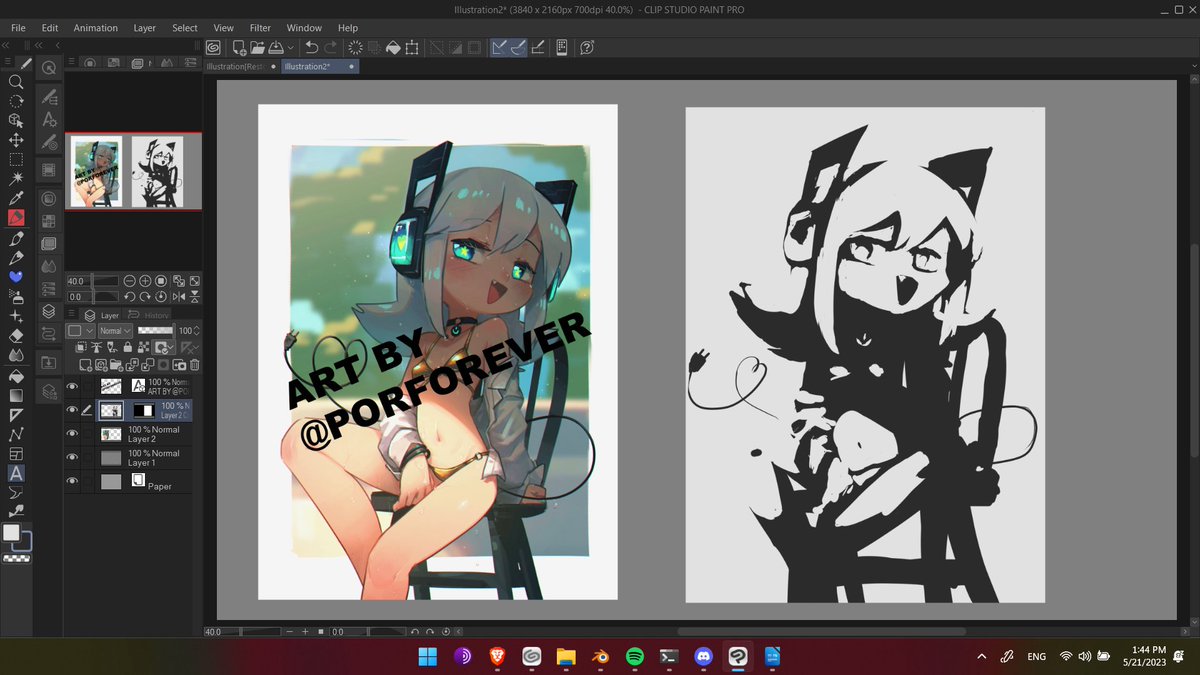1200x675 pixels.
Task: Select the Text tool (A icon)
Action: click(16, 473)
